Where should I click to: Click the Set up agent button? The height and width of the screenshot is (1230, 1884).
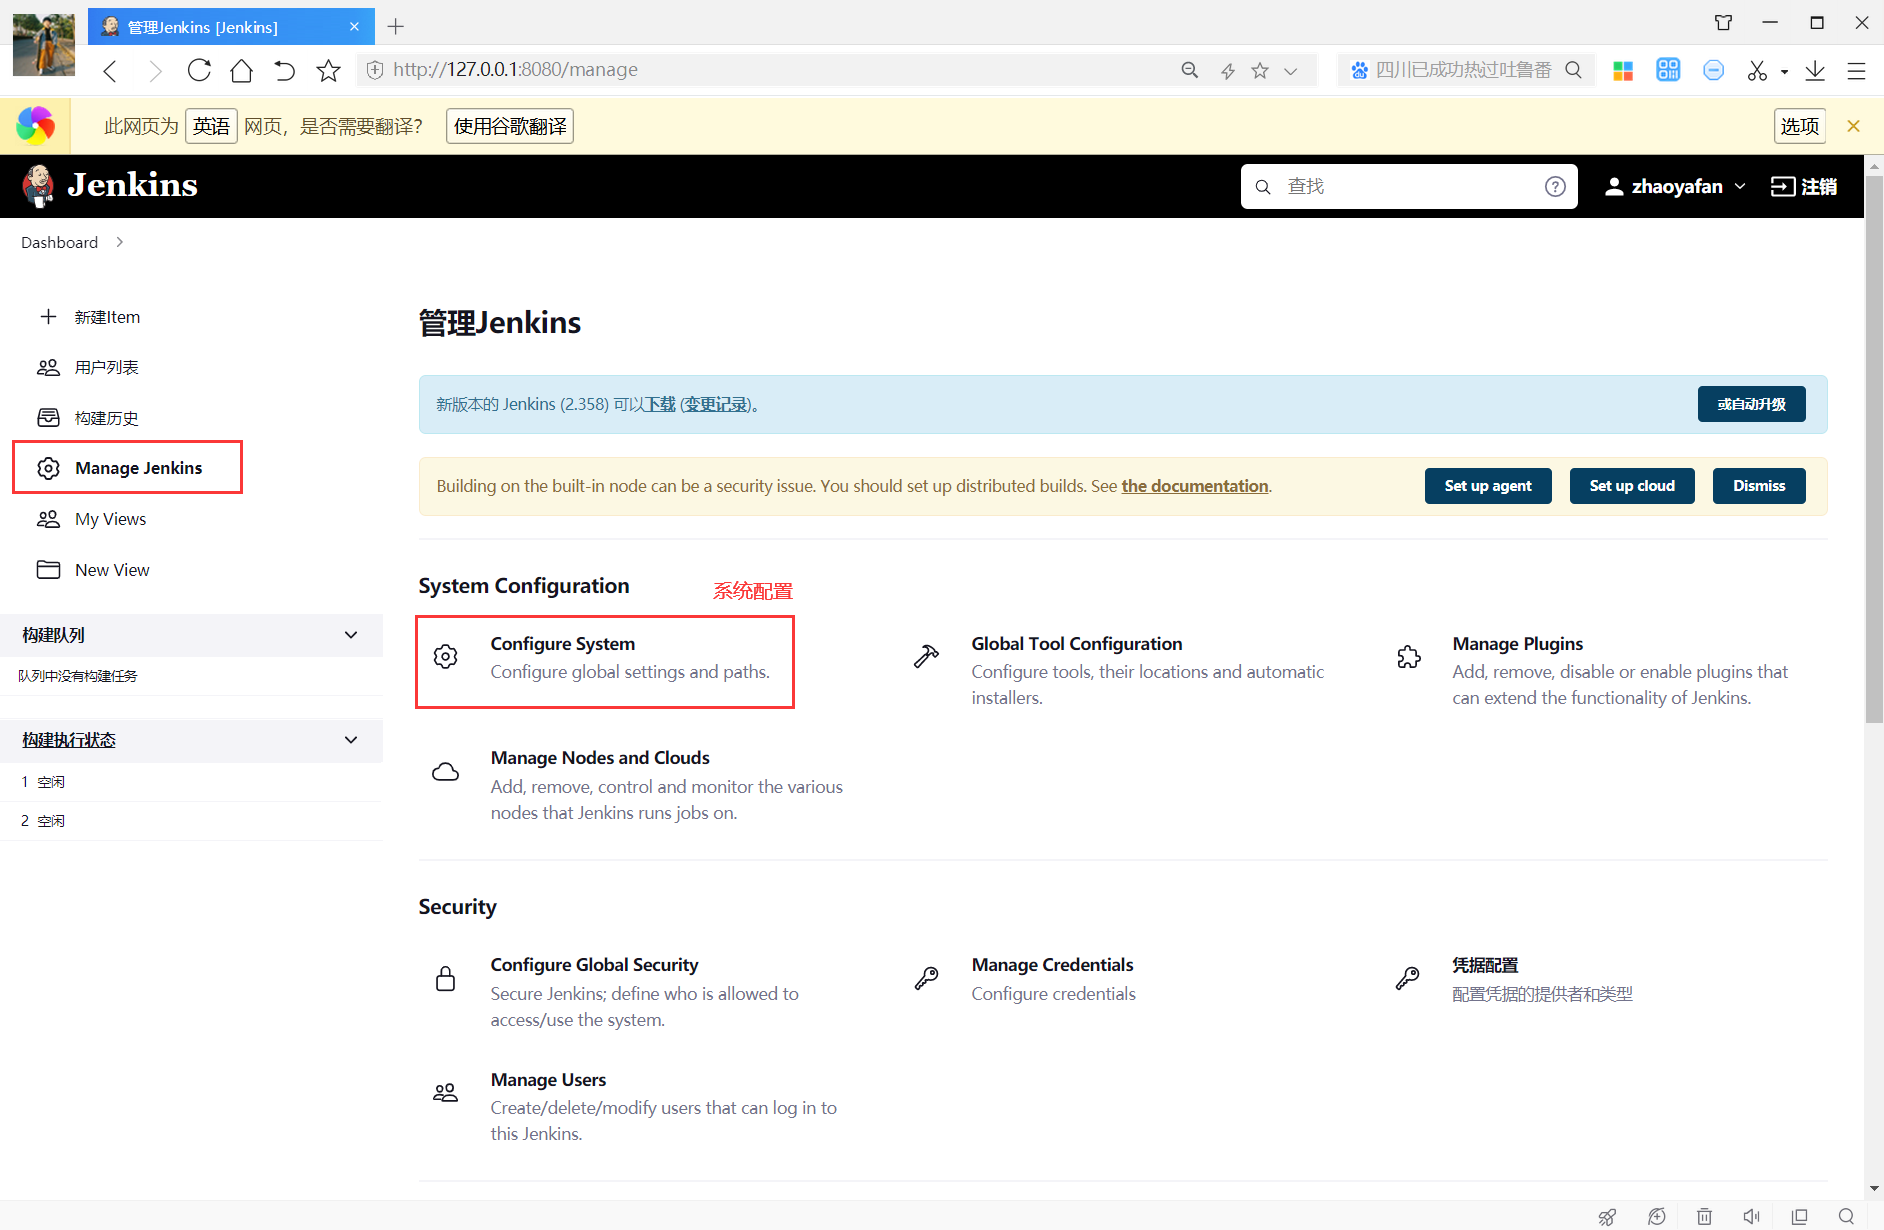(1488, 486)
